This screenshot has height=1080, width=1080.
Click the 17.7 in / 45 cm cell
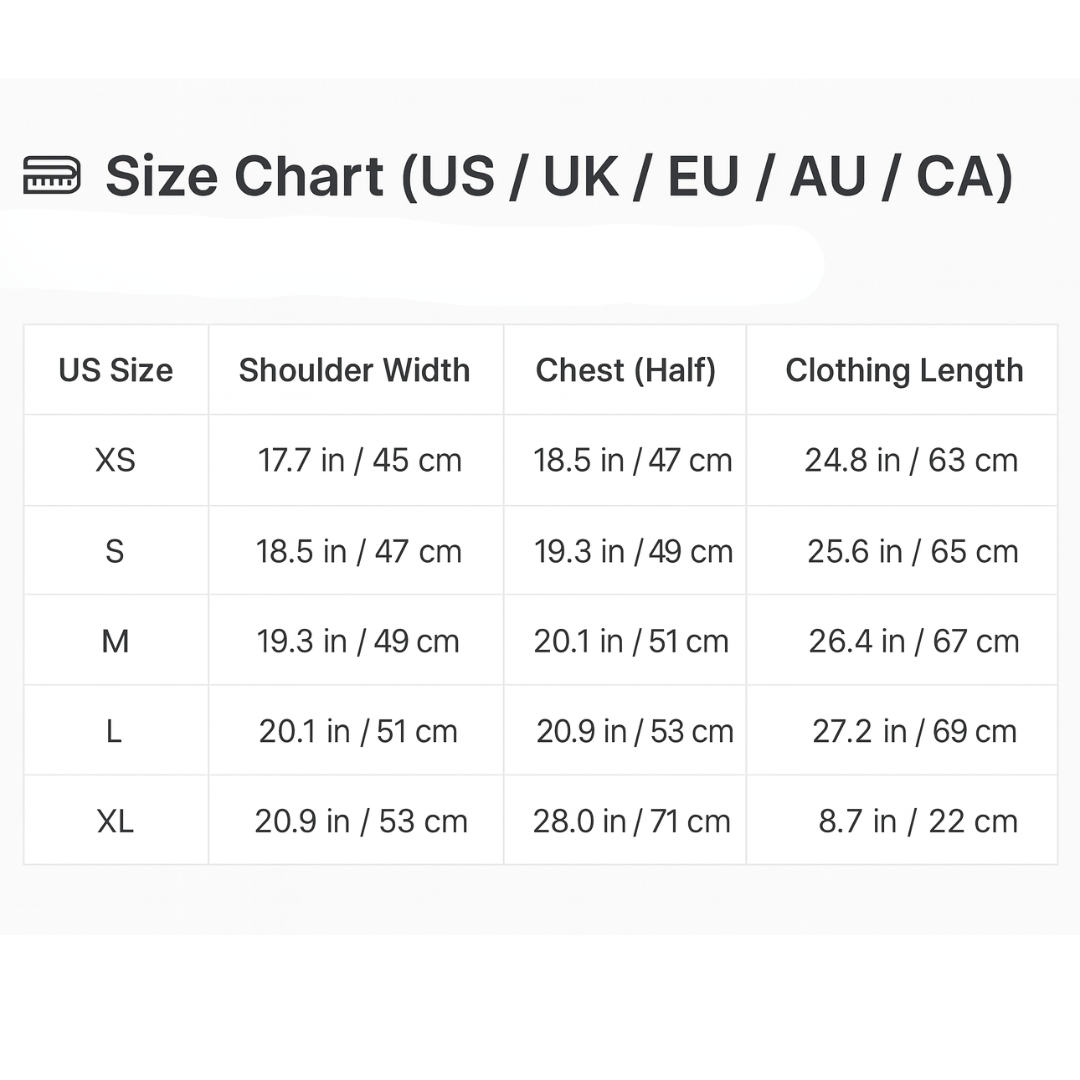pos(360,460)
